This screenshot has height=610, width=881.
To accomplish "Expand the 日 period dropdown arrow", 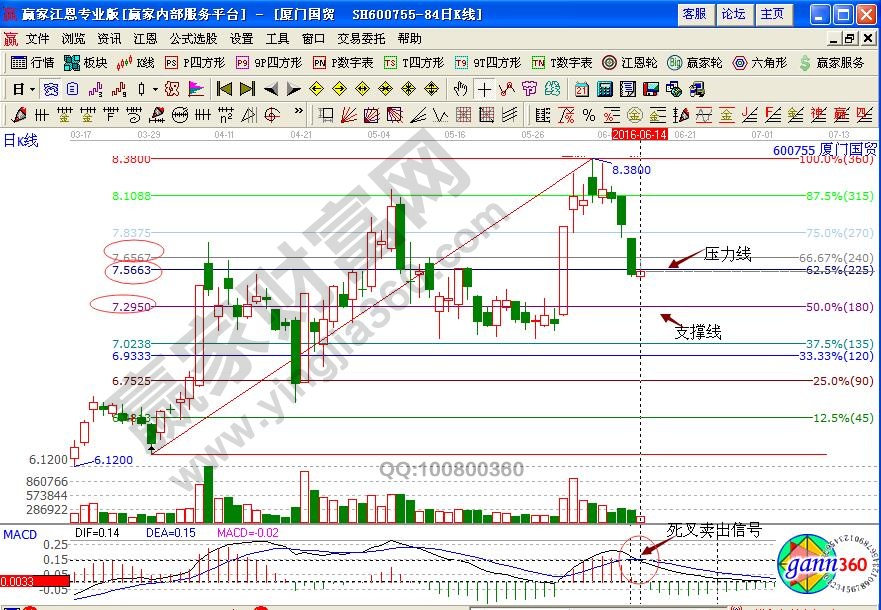I will click(x=32, y=88).
